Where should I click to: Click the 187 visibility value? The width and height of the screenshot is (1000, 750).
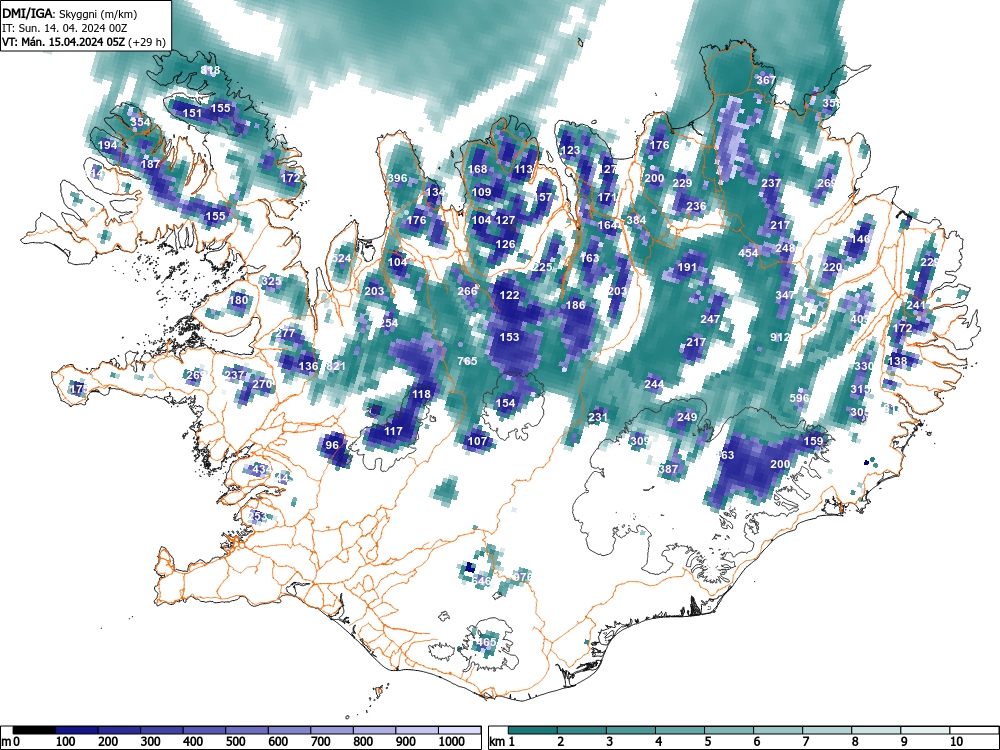pos(150,165)
